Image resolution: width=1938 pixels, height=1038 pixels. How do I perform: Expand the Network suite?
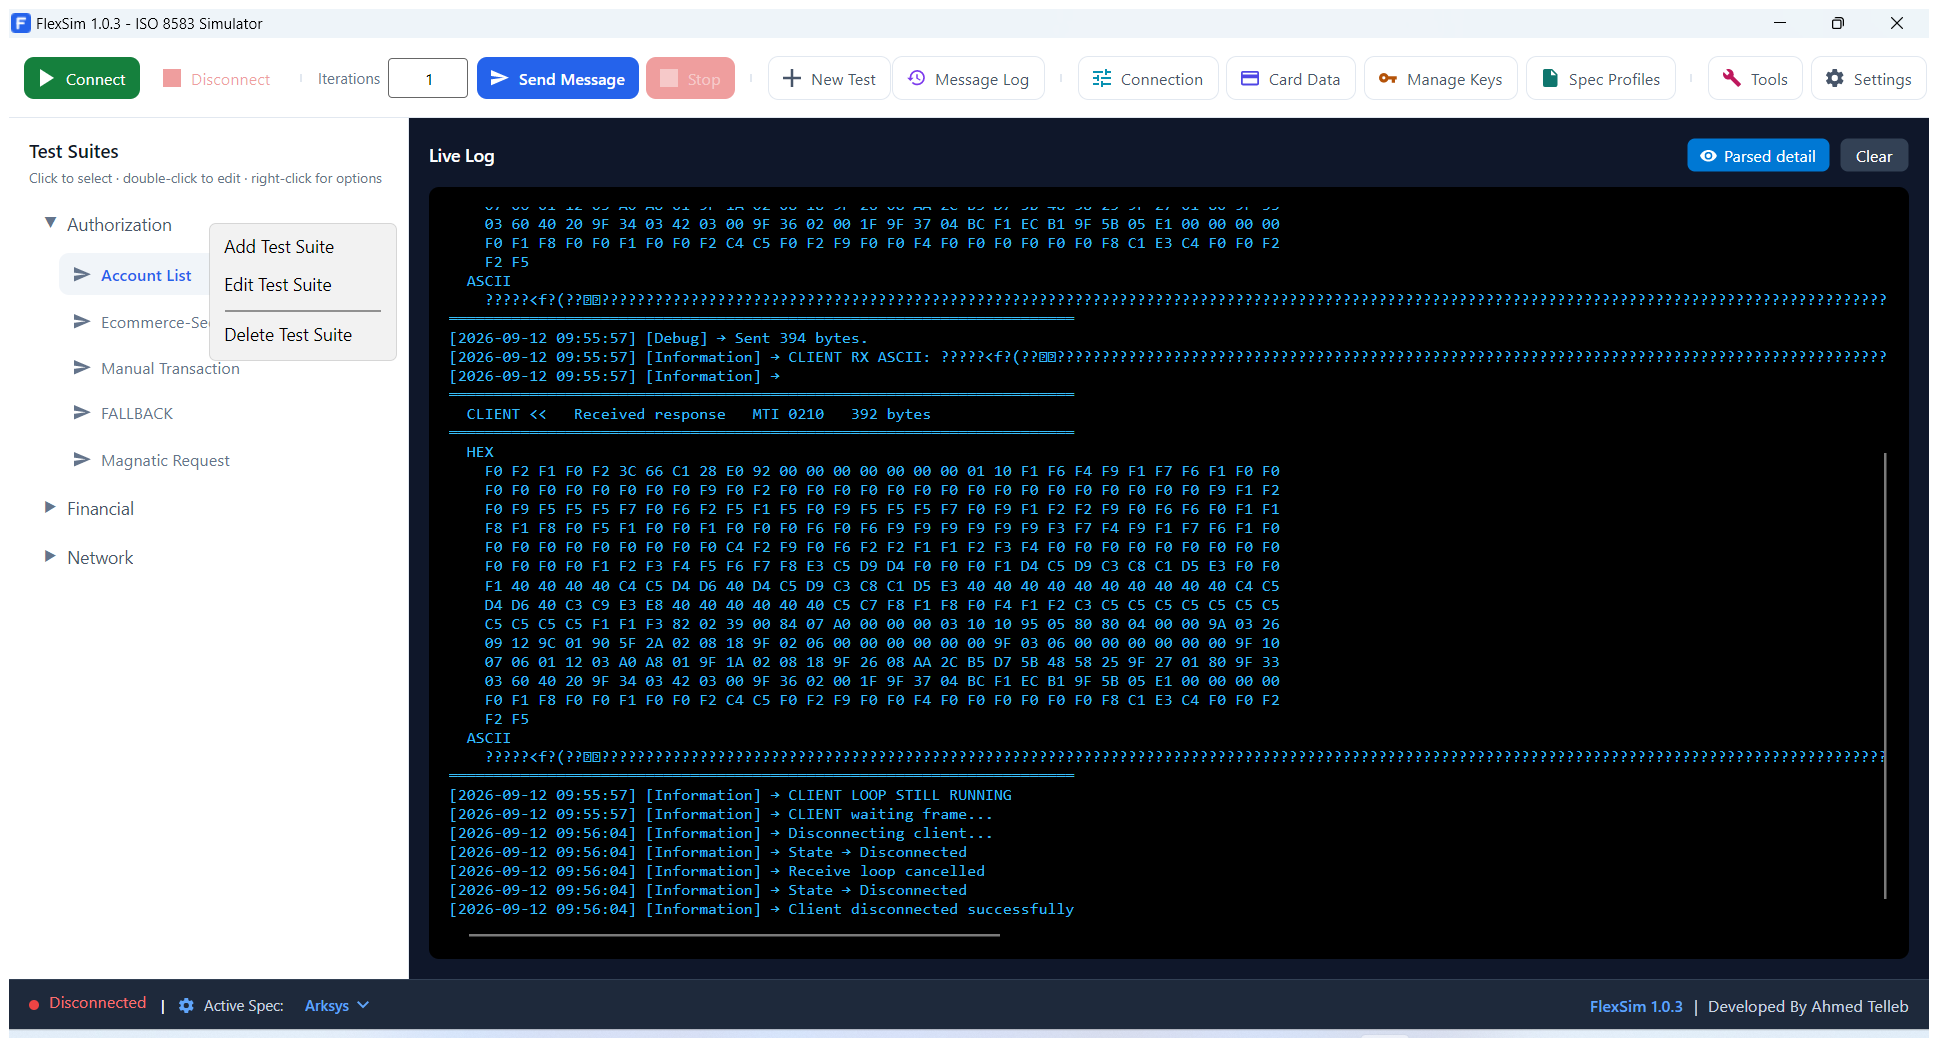pyautogui.click(x=50, y=556)
